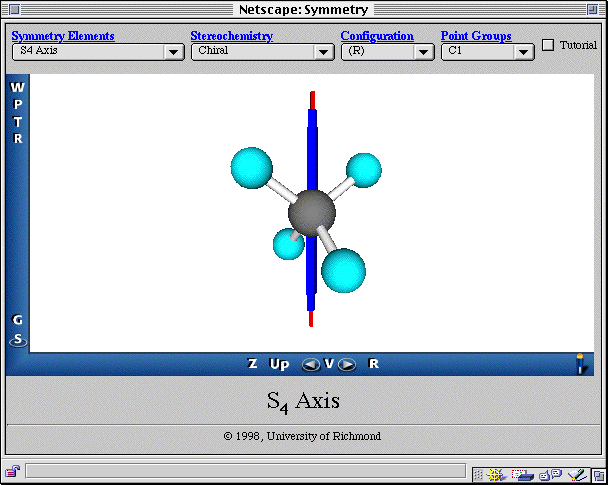
Task: Expand the (R) configuration dropdown
Action: 387,52
